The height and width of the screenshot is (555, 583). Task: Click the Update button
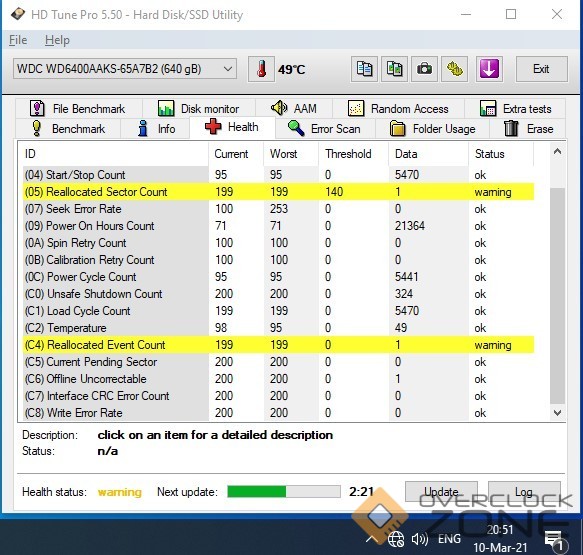click(441, 491)
